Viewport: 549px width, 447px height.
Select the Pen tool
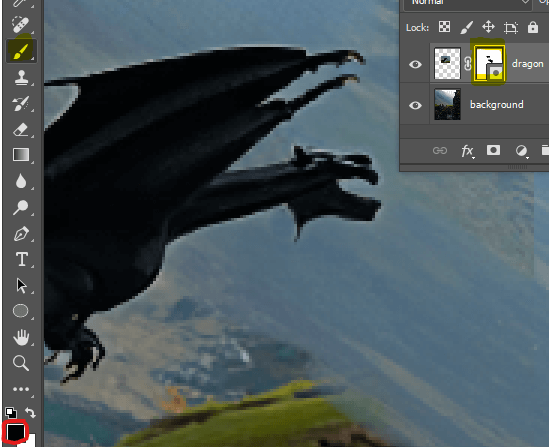pos(21,234)
